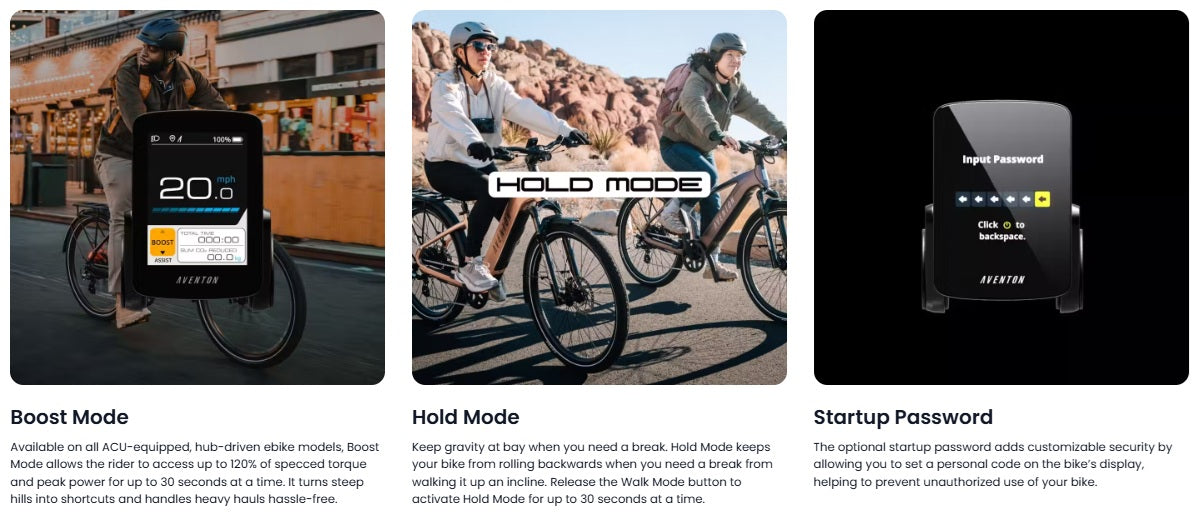
Task: Click the blue speed progress bar
Action: [x=197, y=210]
